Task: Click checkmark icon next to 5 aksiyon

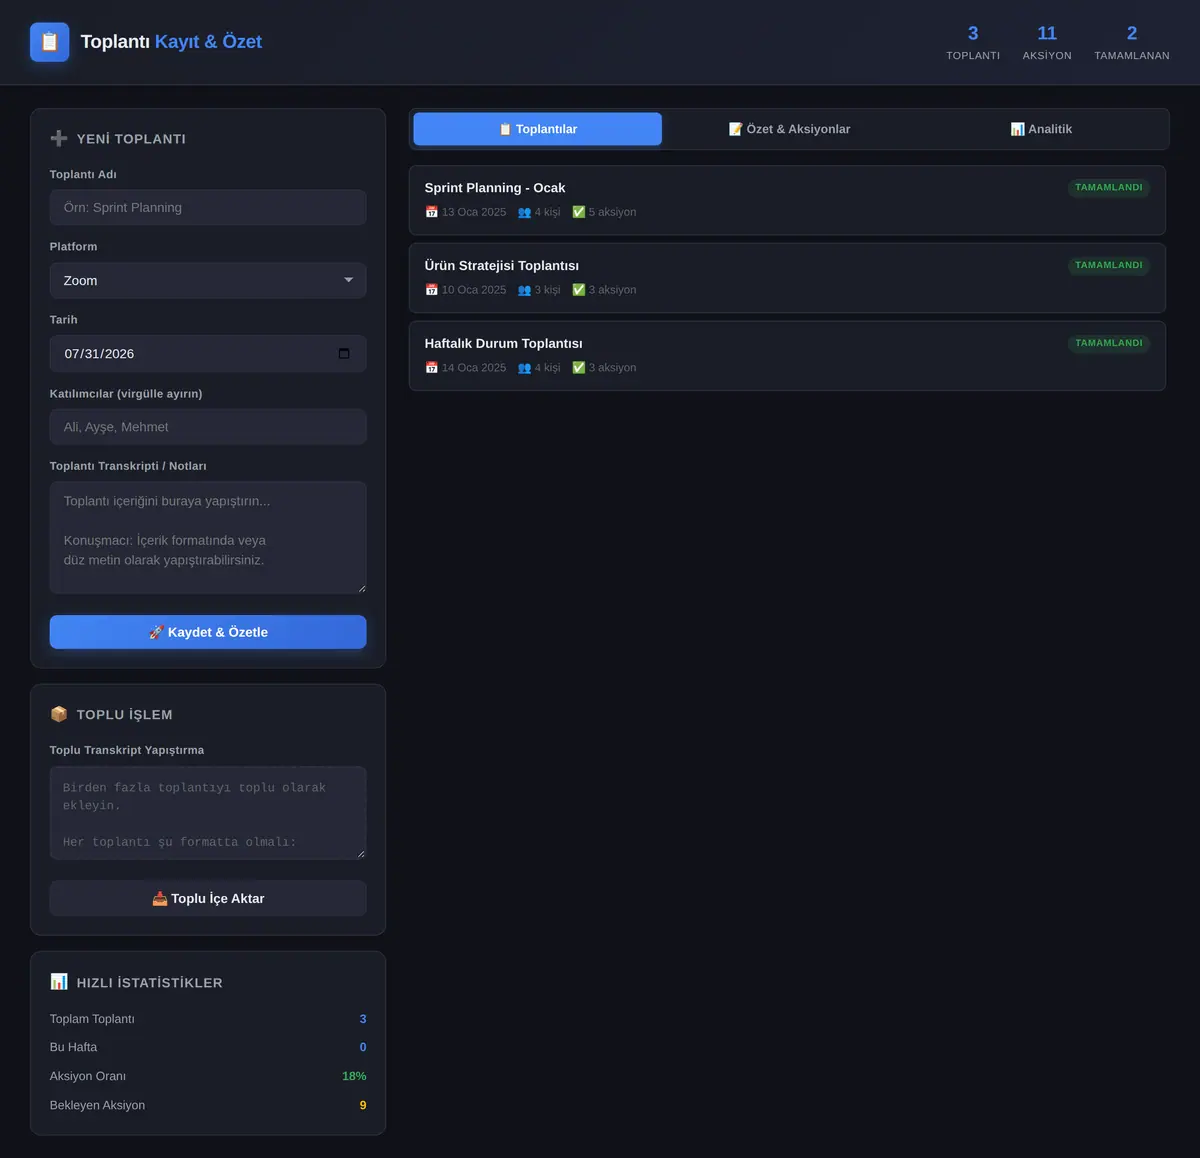Action: tap(578, 212)
